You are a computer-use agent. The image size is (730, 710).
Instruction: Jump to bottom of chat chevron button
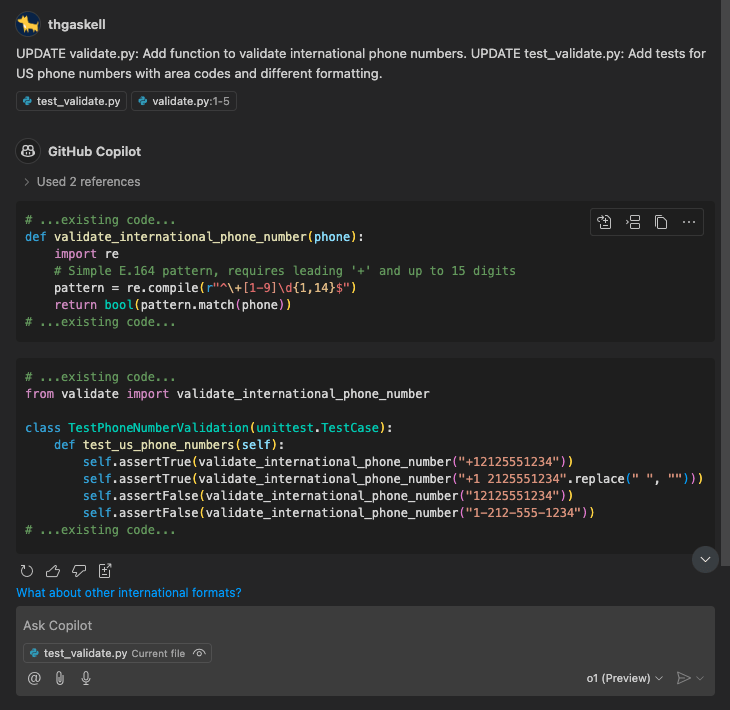705,559
